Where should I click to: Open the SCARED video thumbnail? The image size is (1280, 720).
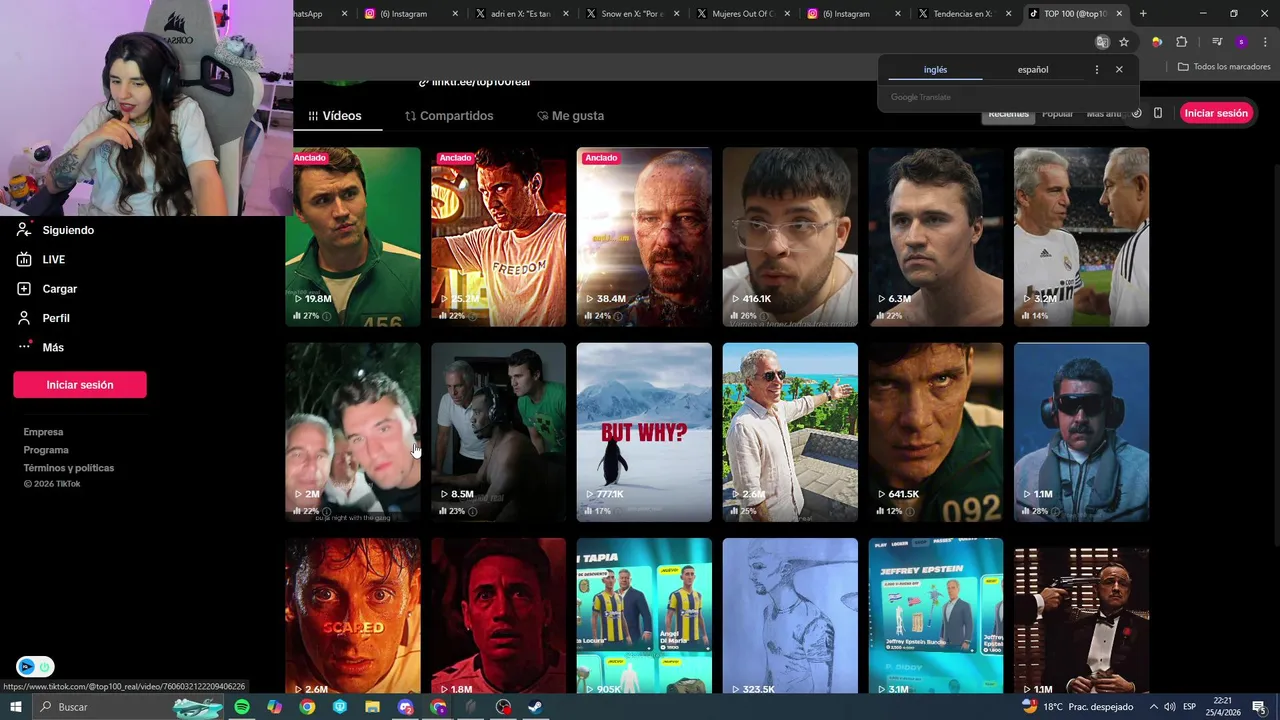pyautogui.click(x=353, y=616)
